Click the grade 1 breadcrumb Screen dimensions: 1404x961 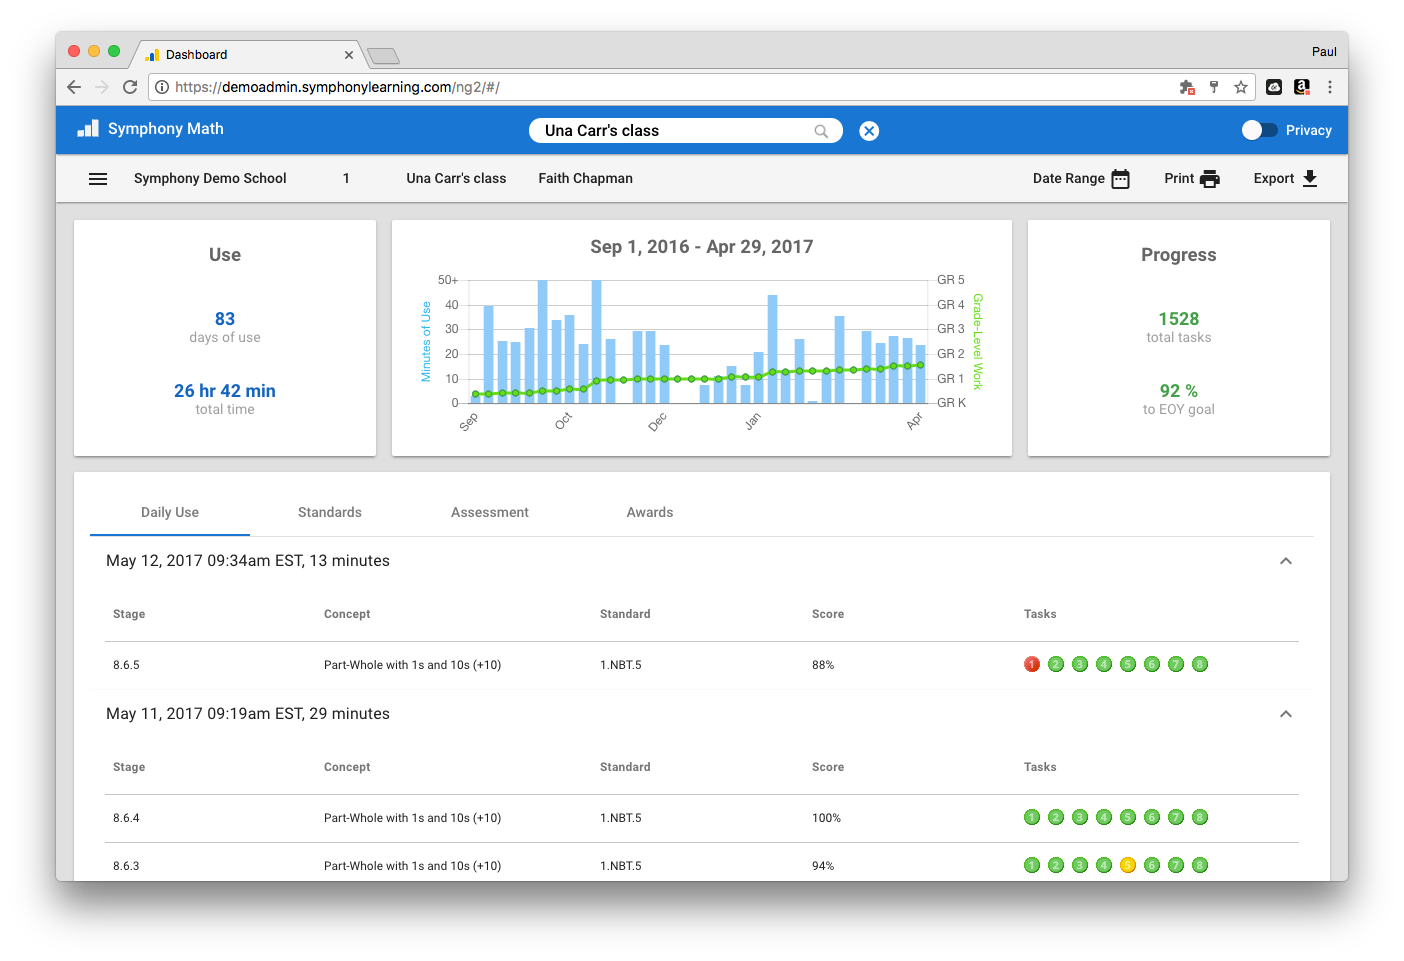pos(346,178)
